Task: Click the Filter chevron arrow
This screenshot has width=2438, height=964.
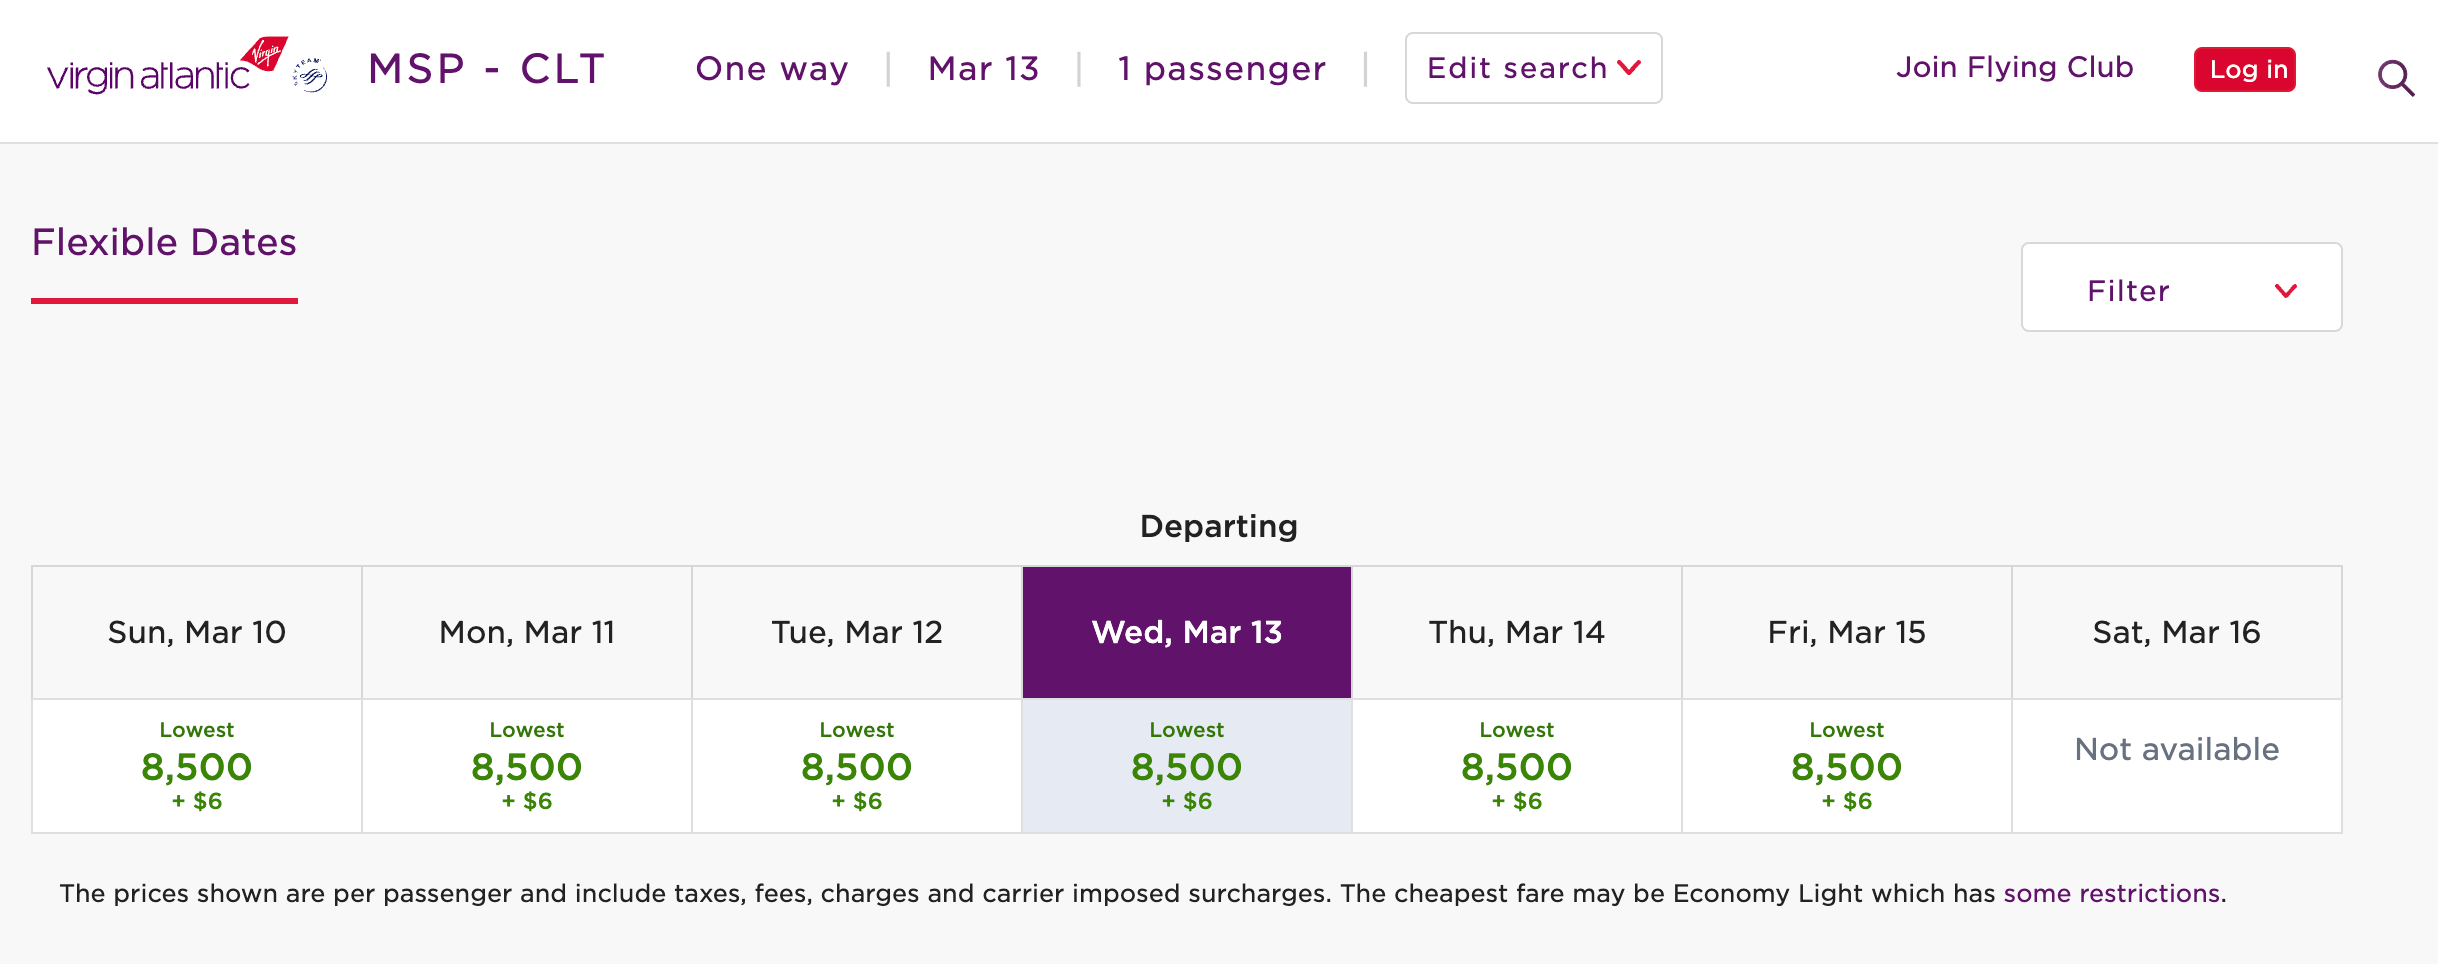Action: click(2285, 291)
